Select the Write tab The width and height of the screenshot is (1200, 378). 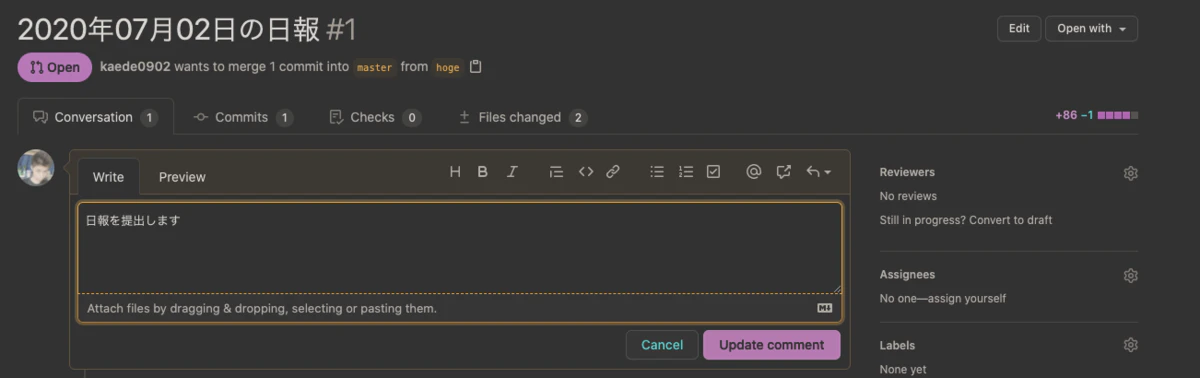[108, 177]
